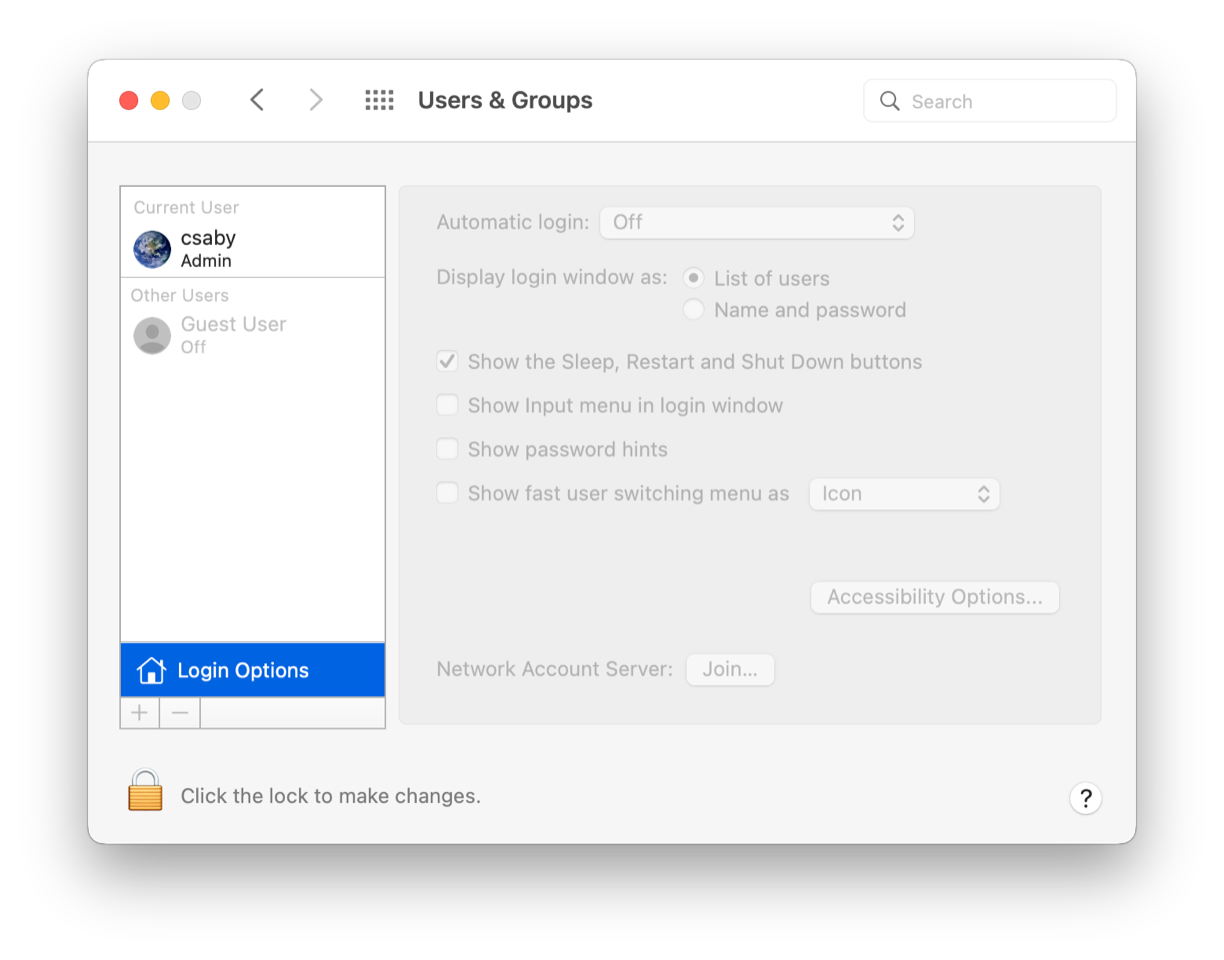Enable Show password hints checkbox
The width and height of the screenshot is (1224, 960).
[447, 450]
